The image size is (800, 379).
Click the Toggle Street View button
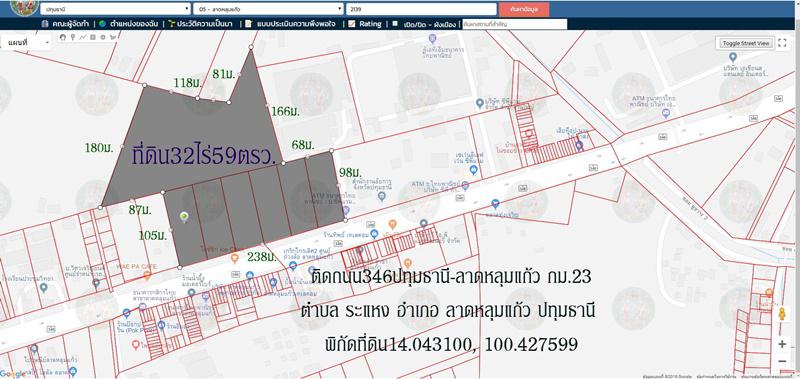(745, 43)
